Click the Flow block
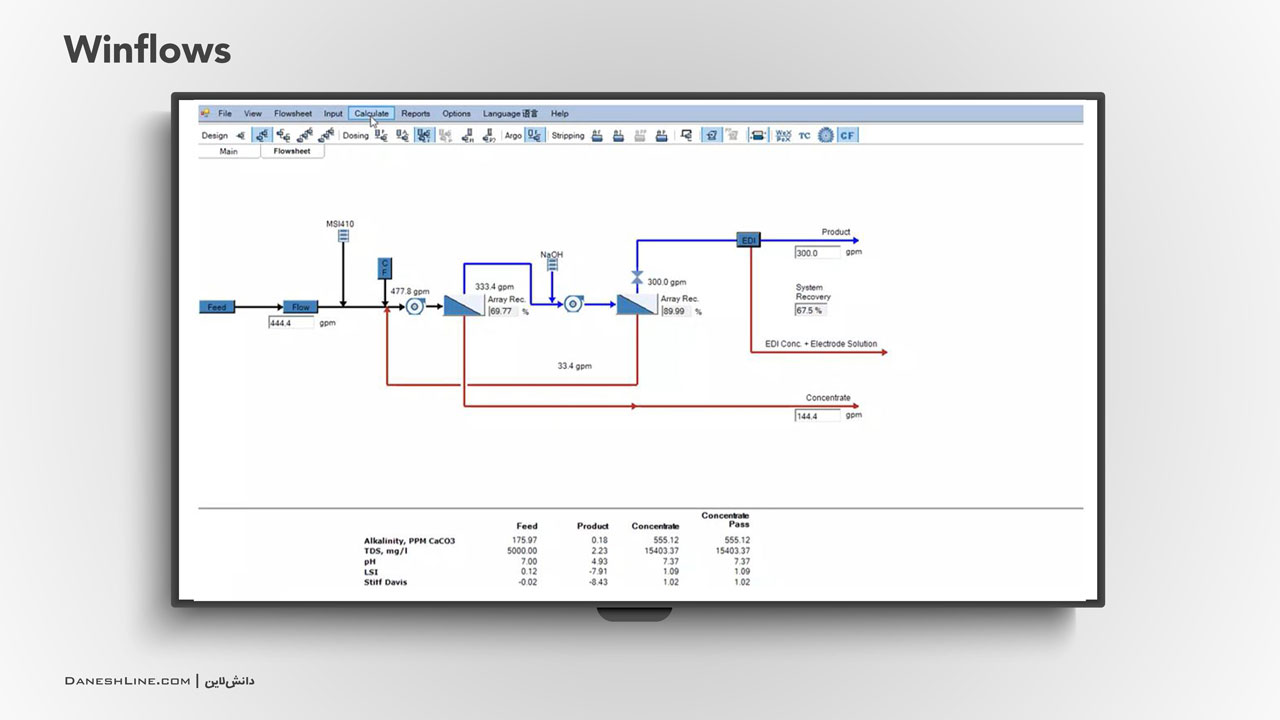This screenshot has height=720, width=1280. click(x=301, y=307)
